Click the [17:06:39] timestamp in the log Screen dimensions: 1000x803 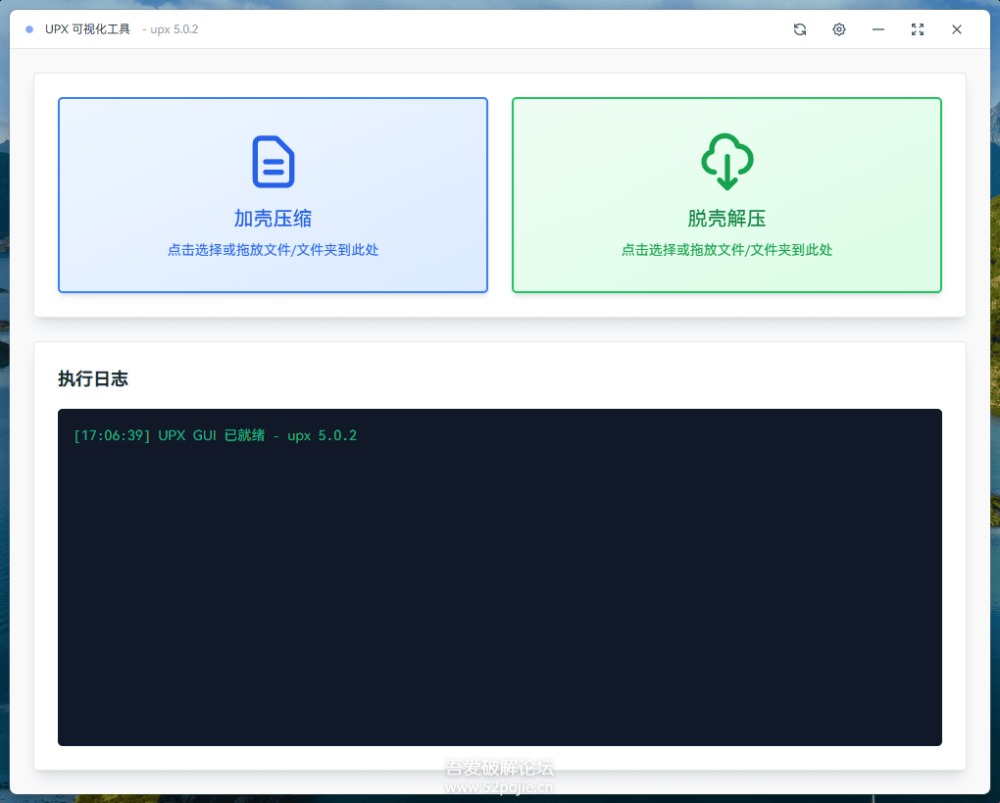pos(112,436)
